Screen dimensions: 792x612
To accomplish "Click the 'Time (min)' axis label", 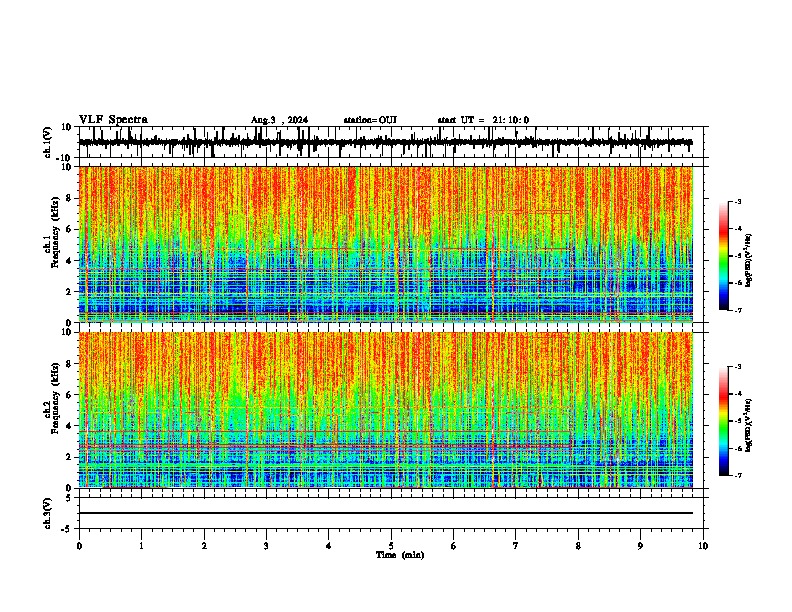I will click(x=400, y=554).
